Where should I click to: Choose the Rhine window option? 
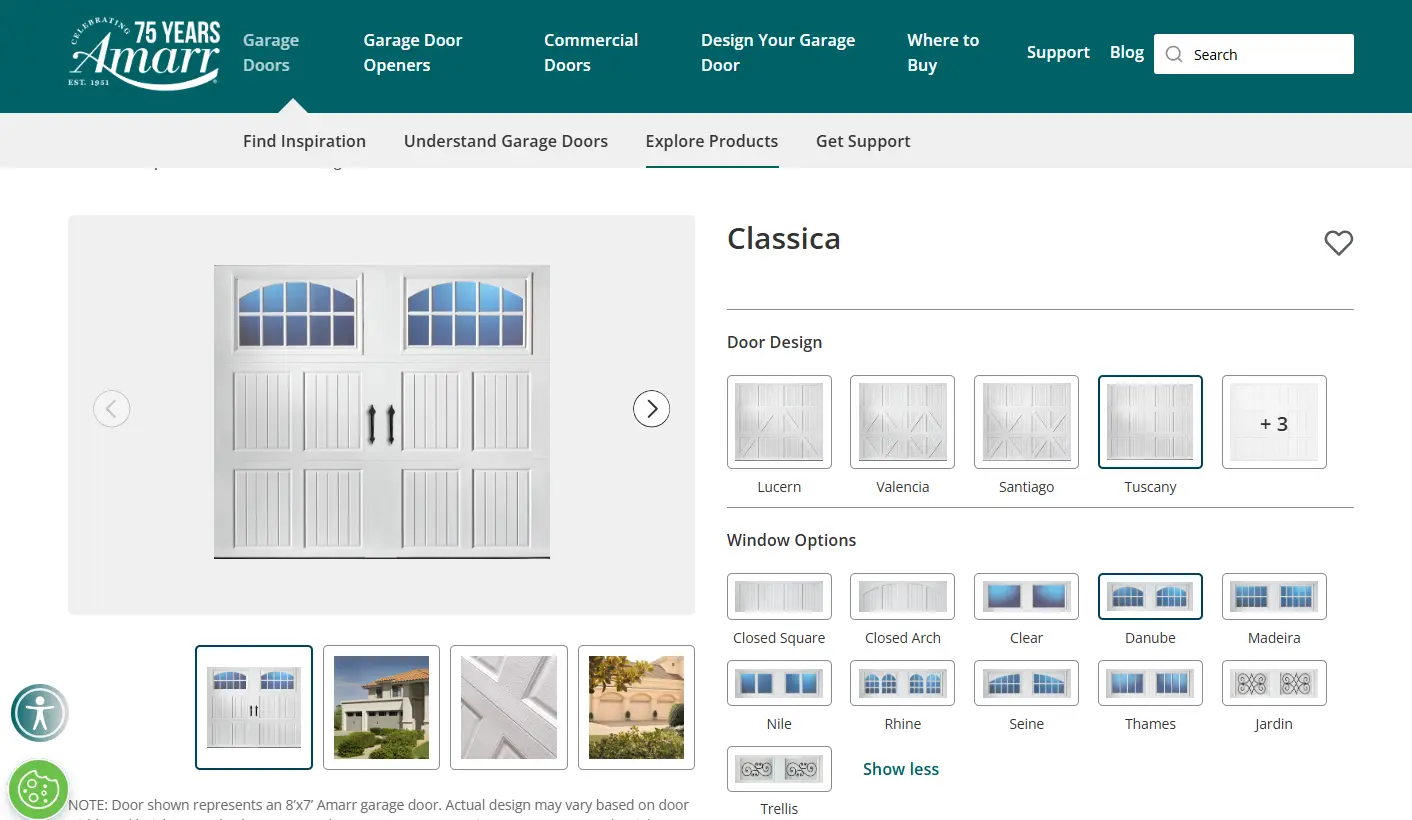pos(902,683)
